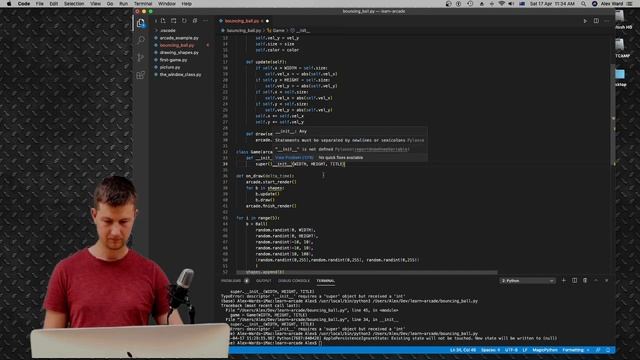Switch to the PROBLEMS panel tab
Viewport: 640px width, 360px height.
click(231, 281)
